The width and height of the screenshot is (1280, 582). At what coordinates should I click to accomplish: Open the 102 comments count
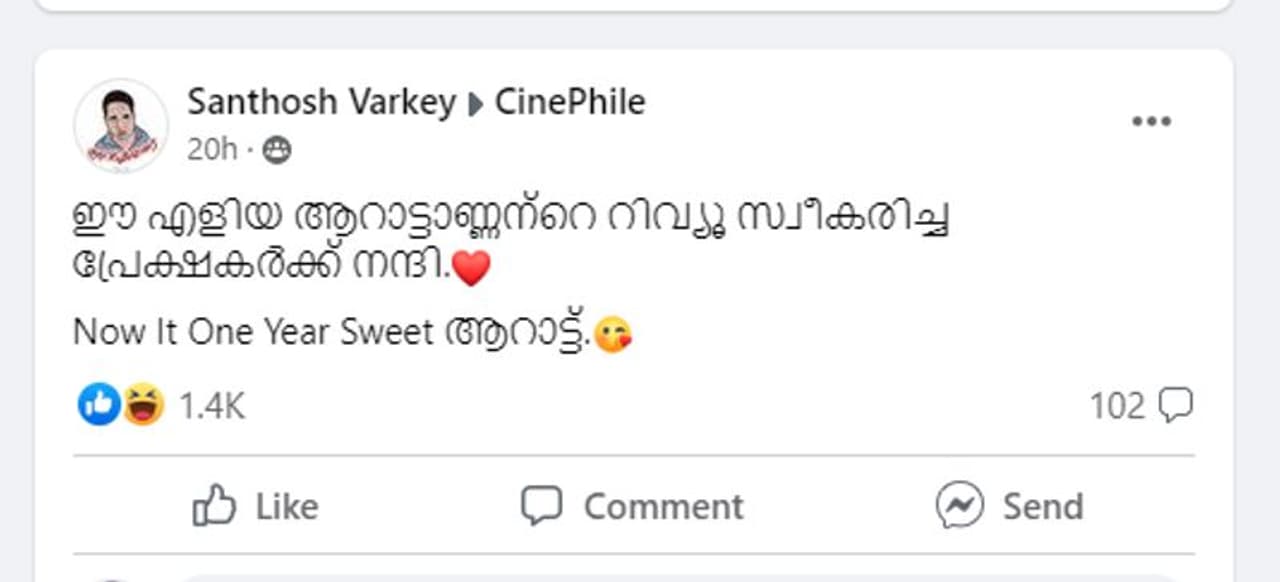[x=1117, y=406]
